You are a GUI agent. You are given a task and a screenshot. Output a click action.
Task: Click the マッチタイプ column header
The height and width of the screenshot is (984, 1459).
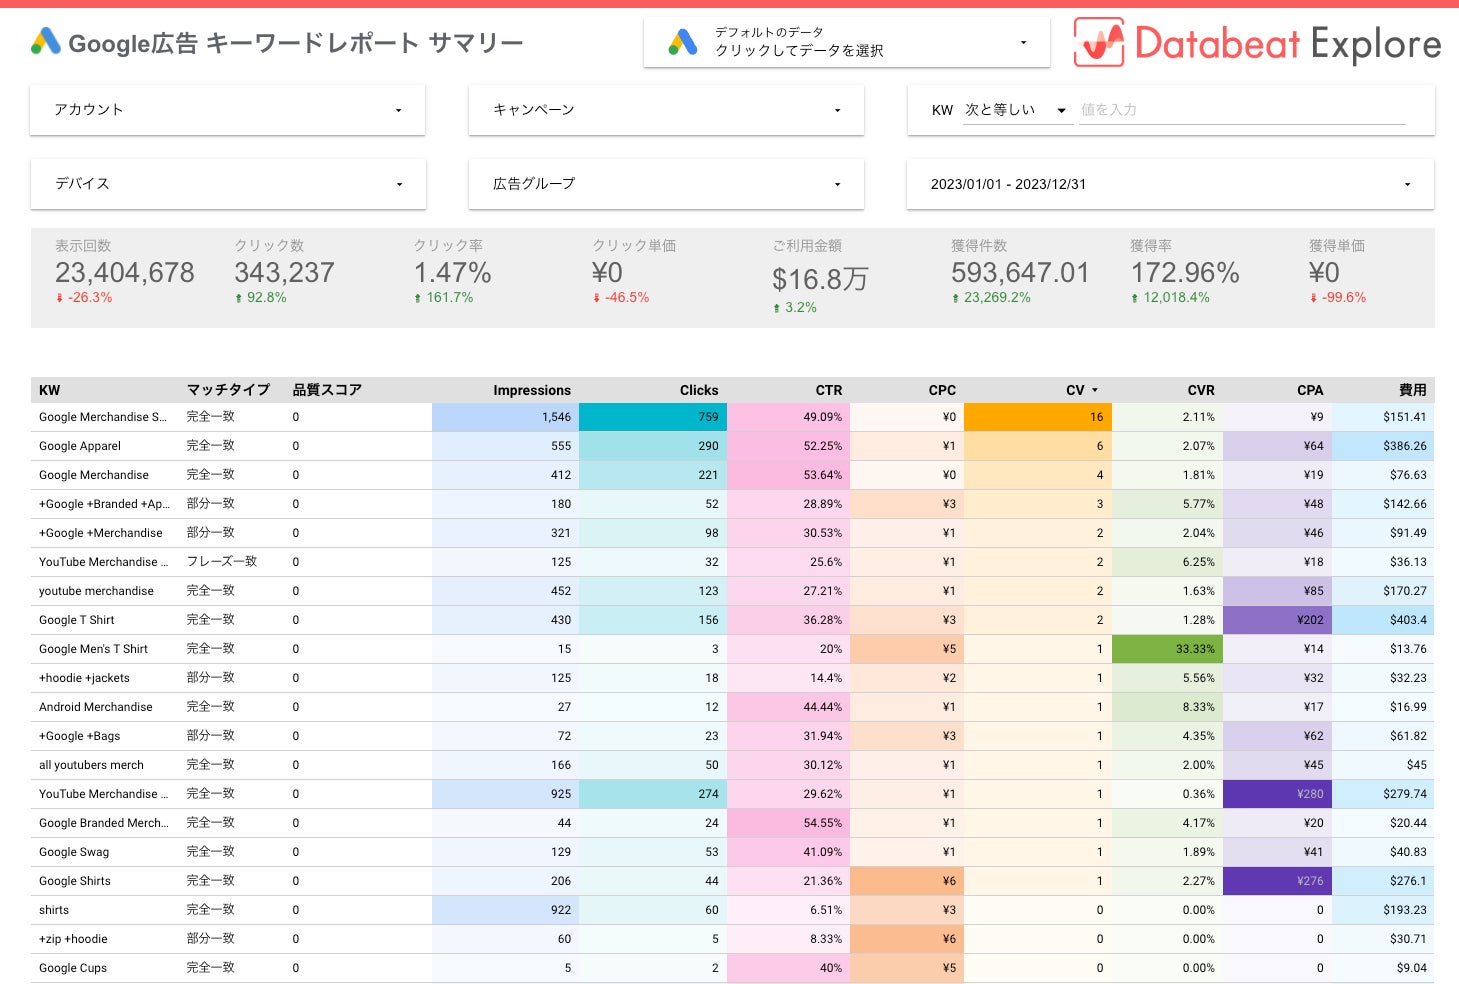228,391
